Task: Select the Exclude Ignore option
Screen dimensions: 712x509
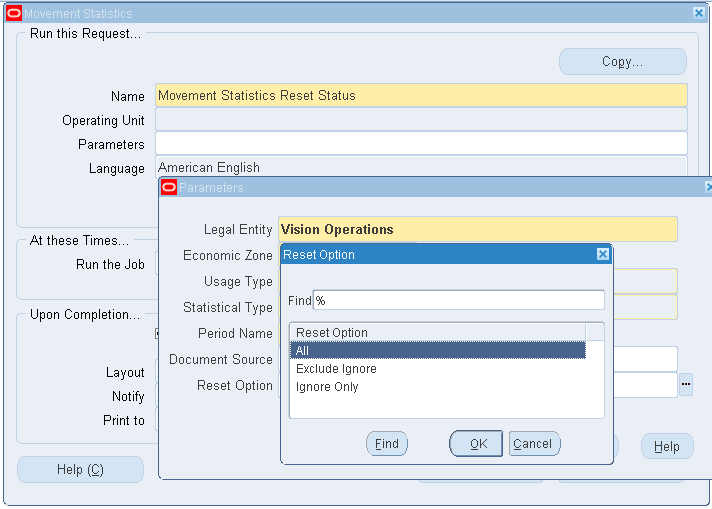Action: tap(438, 368)
